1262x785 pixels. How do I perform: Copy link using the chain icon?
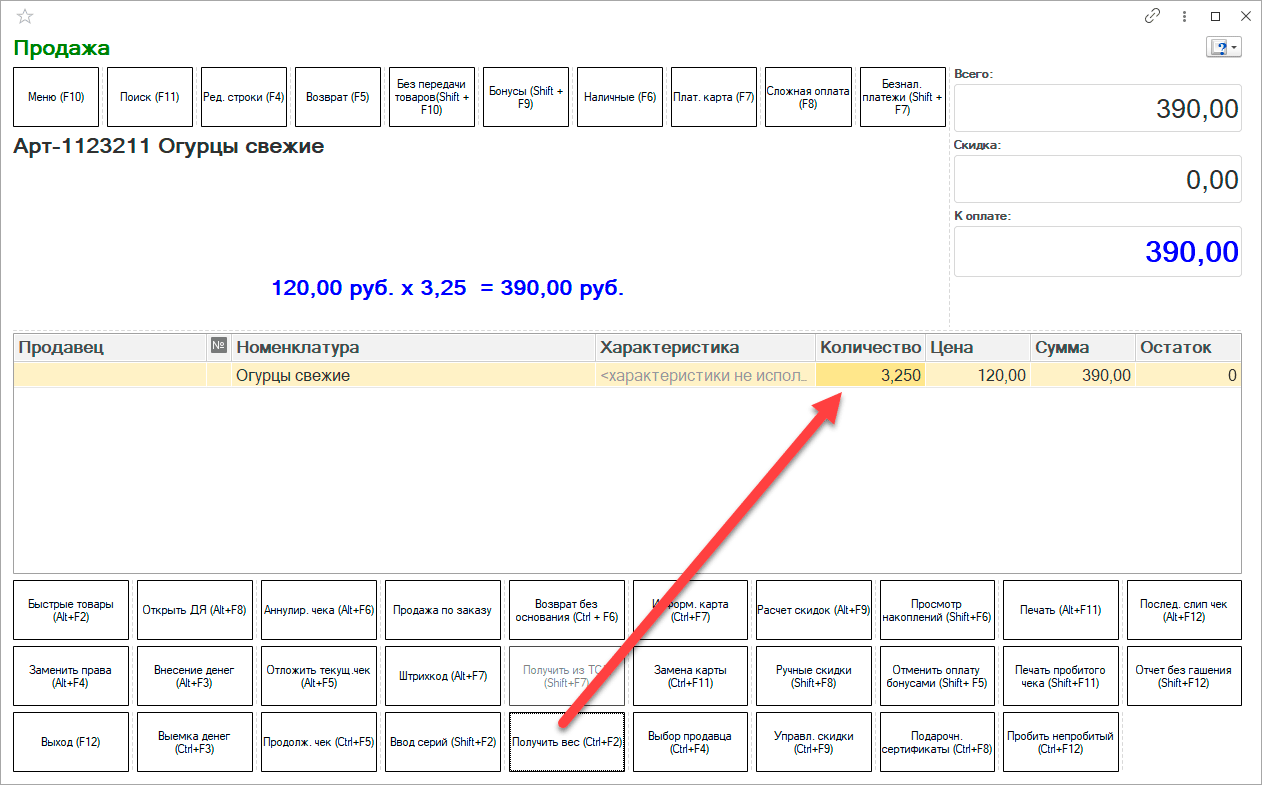[1152, 16]
